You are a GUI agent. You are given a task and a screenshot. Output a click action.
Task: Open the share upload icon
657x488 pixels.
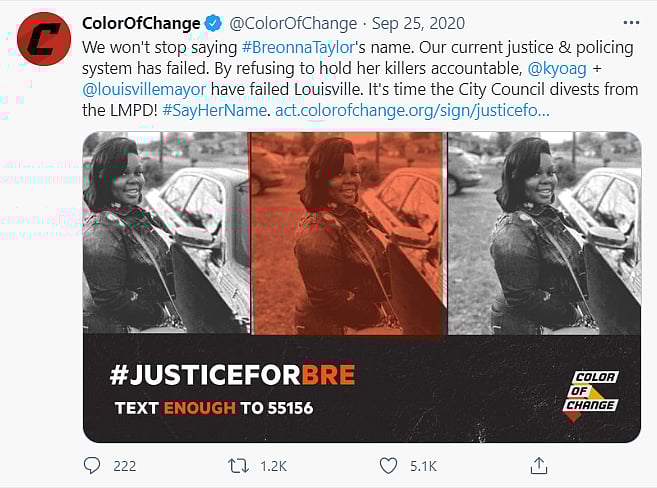tap(539, 465)
